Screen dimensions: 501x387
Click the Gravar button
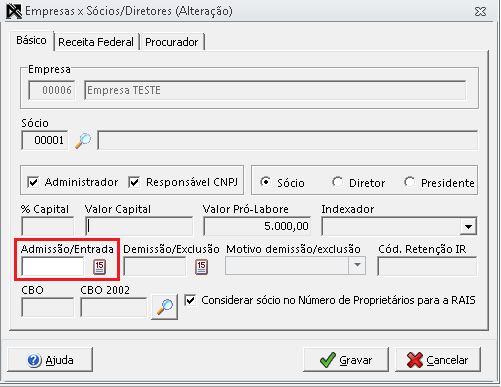coord(346,360)
